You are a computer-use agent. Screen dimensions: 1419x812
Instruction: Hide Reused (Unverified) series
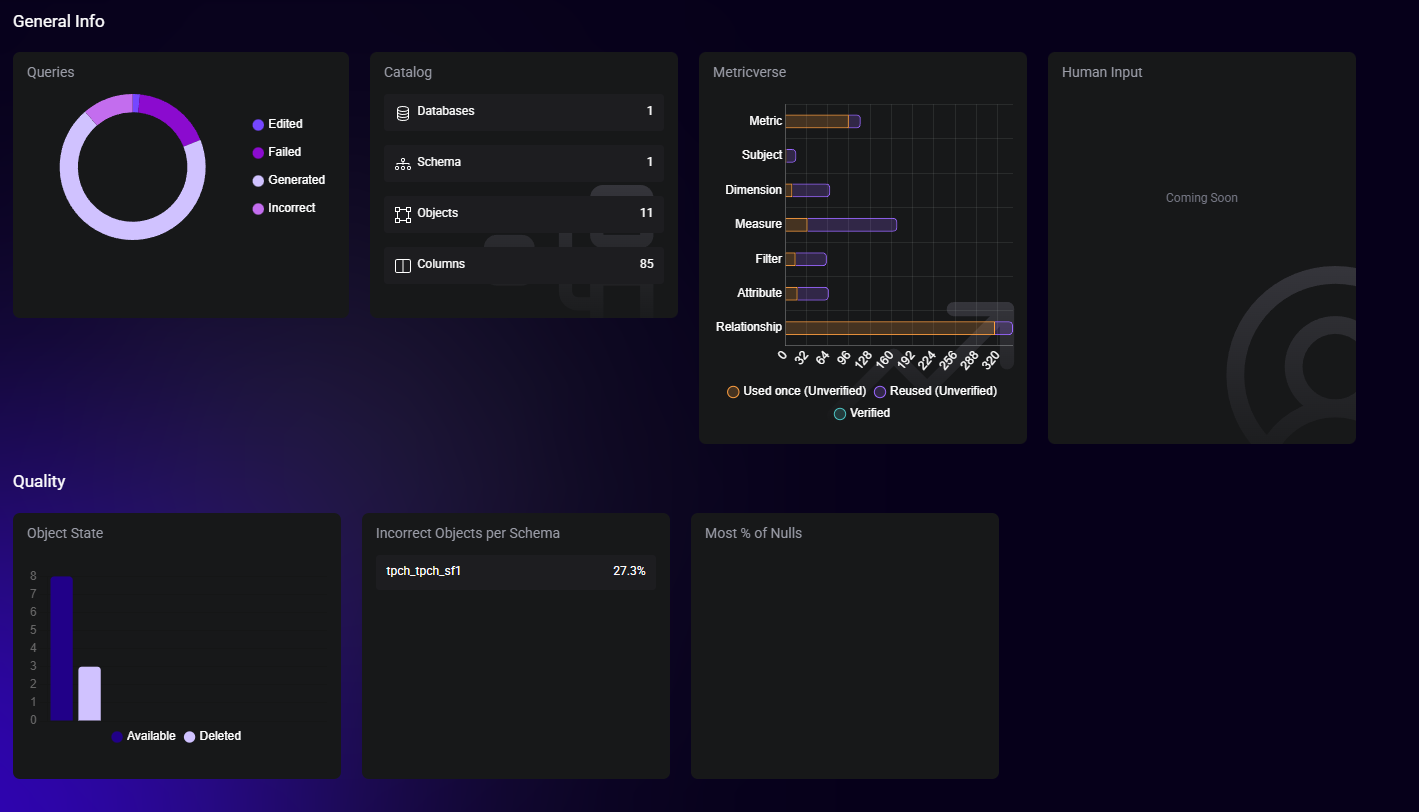pos(935,391)
